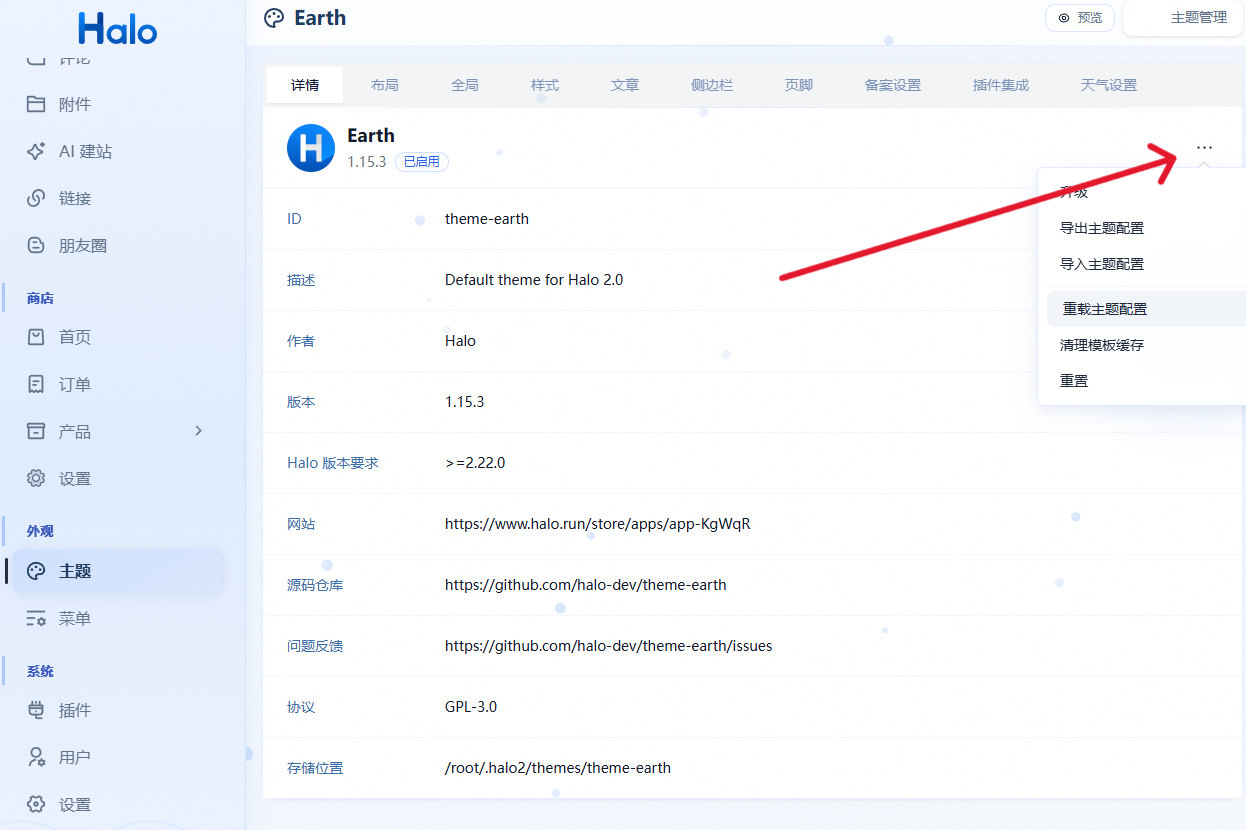1246x830 pixels.
Task: Switch to the 页脚 tab
Action: (x=799, y=85)
